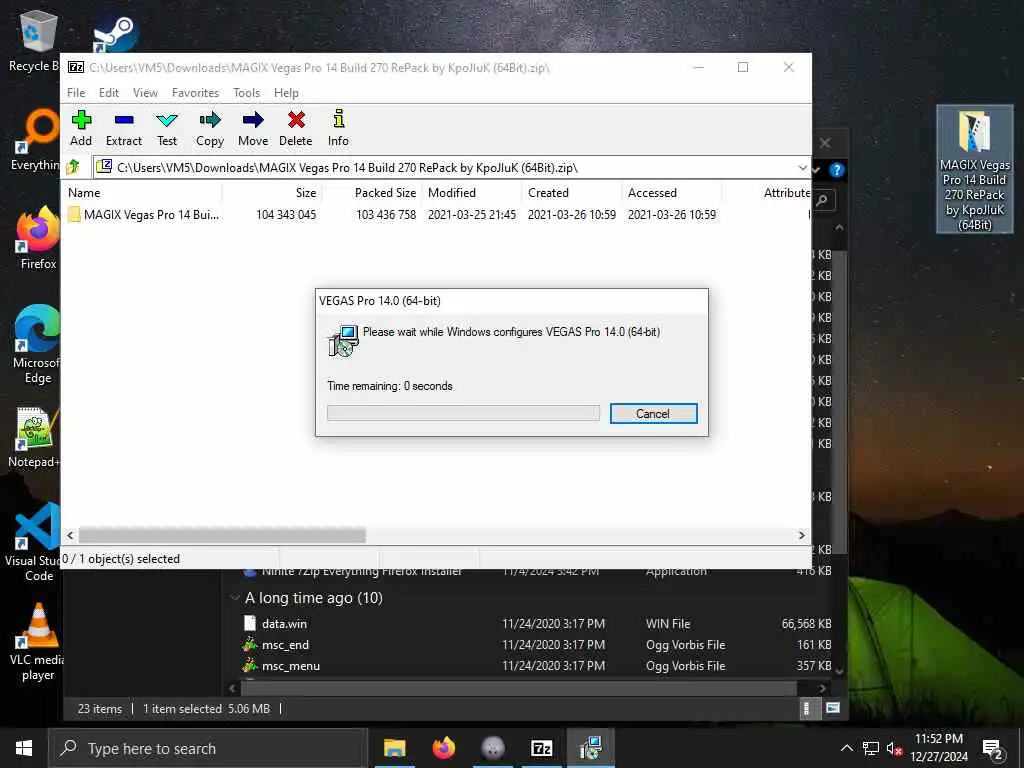Image resolution: width=1024 pixels, height=768 pixels.
Task: Open File Explorer from the taskbar
Action: point(394,748)
